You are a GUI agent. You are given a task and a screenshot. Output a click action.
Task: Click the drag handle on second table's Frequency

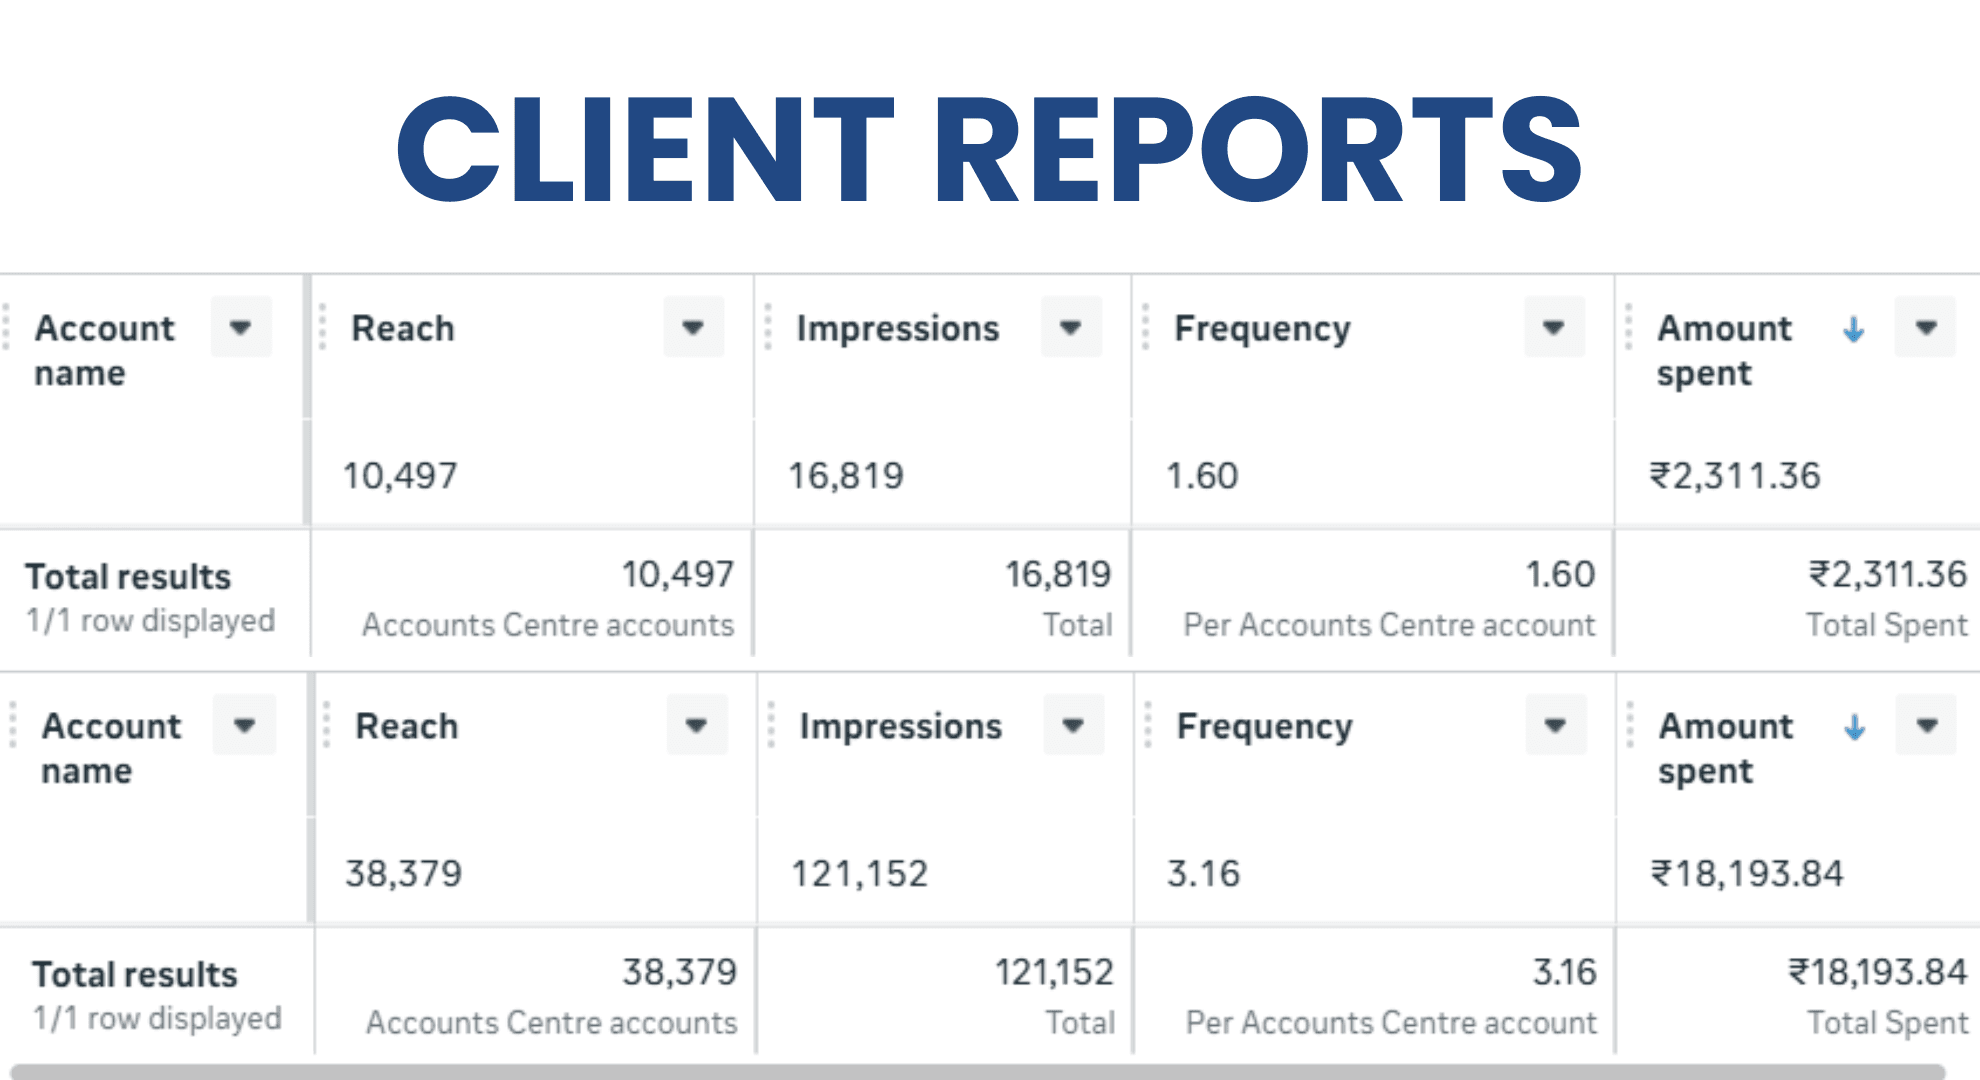click(x=1146, y=726)
